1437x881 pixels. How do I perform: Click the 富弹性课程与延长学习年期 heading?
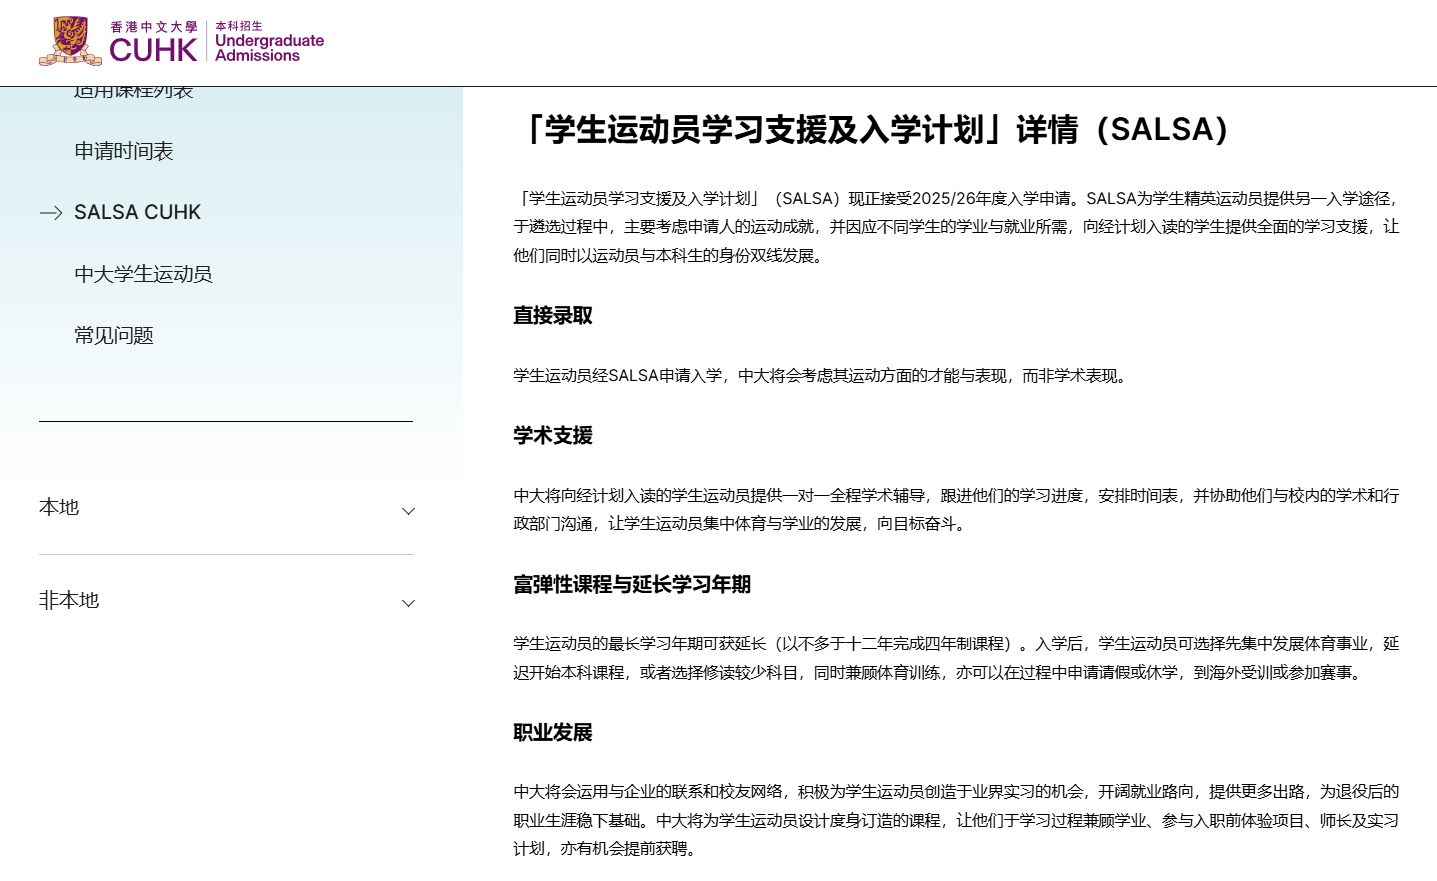(x=632, y=584)
